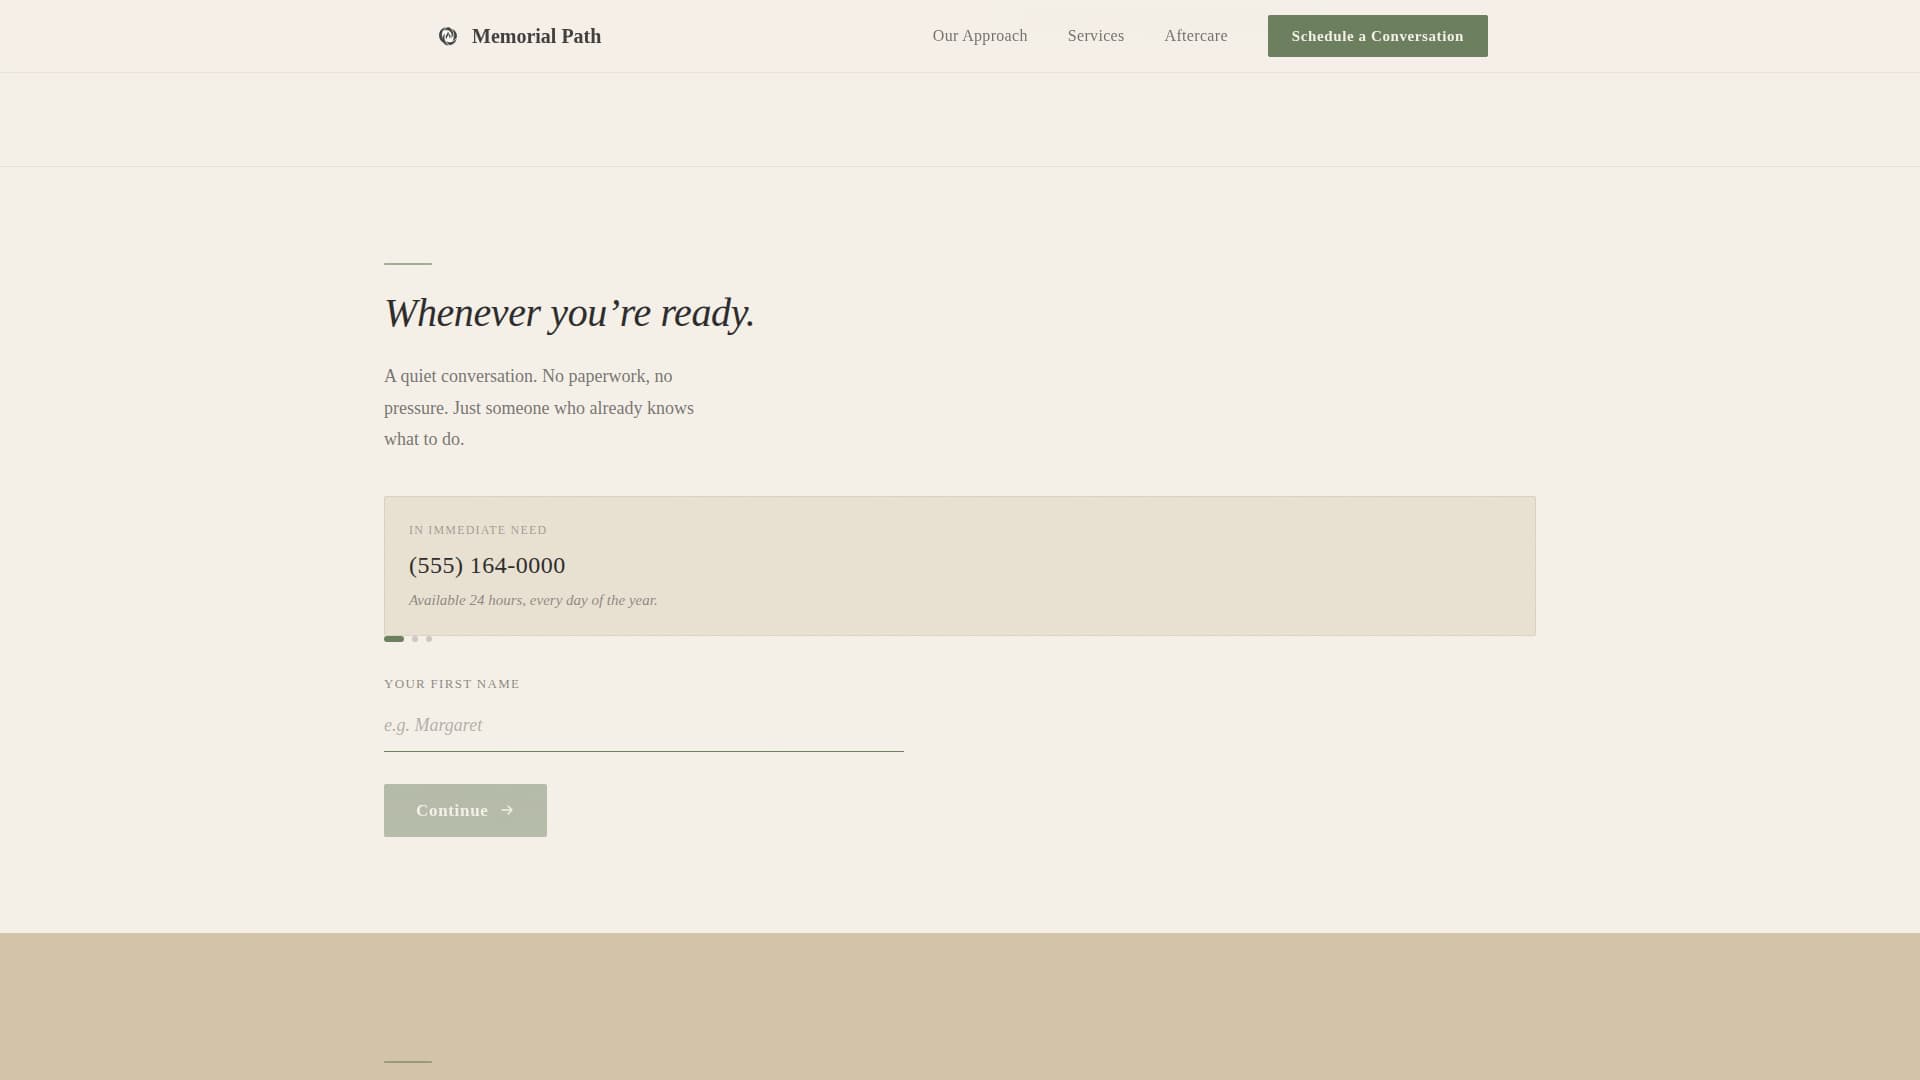Click the quiet conversation description paragraph
This screenshot has width=1920, height=1080.
539,408
